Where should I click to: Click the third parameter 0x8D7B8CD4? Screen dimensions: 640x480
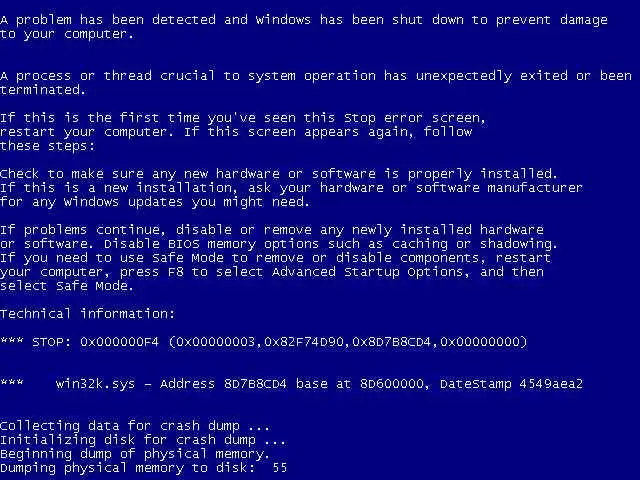(391, 342)
